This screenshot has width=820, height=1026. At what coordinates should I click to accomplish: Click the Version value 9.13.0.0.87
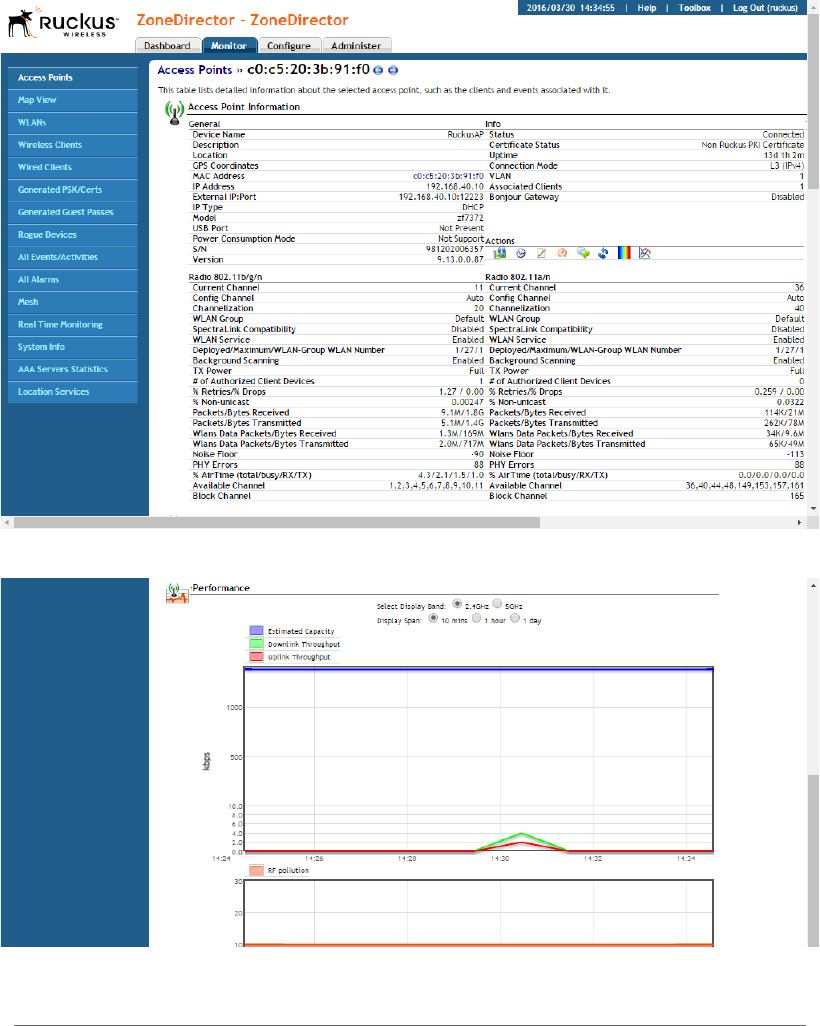coord(460,260)
